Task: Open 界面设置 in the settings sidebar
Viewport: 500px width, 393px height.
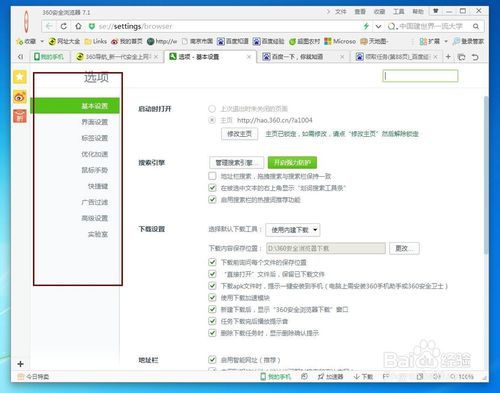Action: click(x=94, y=122)
